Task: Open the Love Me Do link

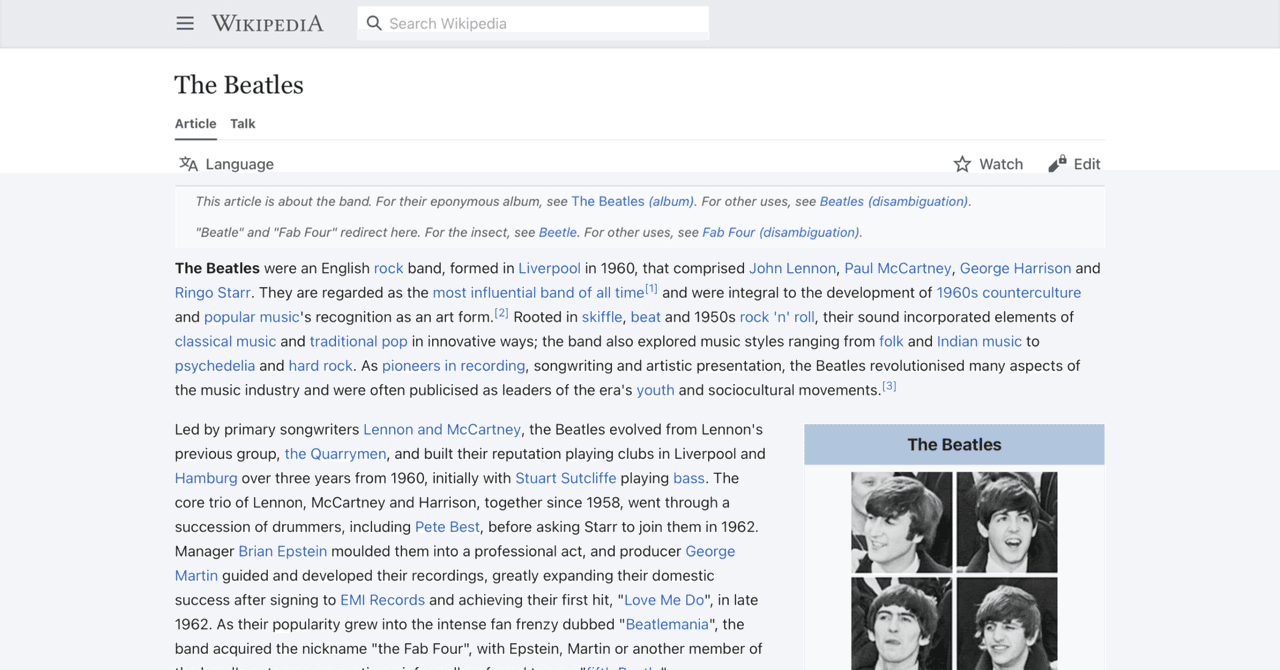Action: [665, 600]
